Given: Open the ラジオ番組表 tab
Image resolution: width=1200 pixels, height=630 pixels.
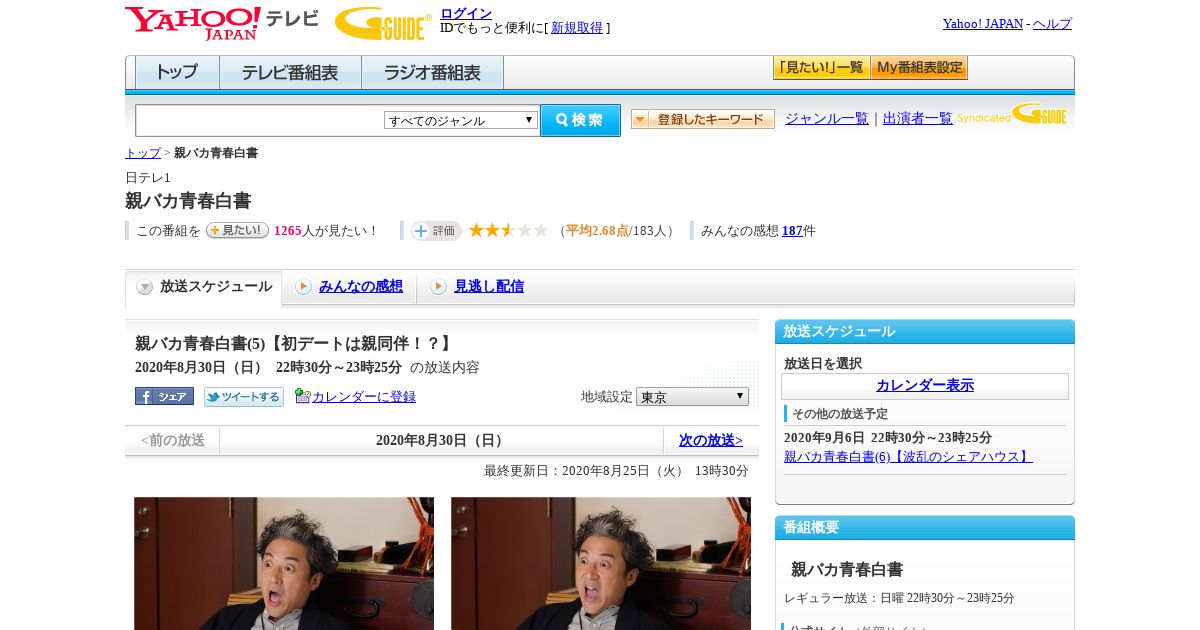Looking at the screenshot, I should tap(432, 72).
